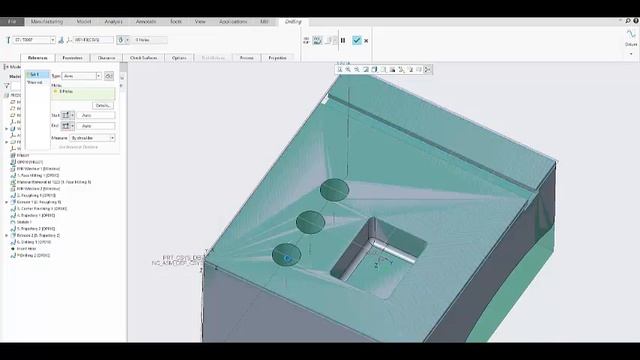Click the icon button beside Type dropdown
The width and height of the screenshot is (640, 360).
coord(109,76)
